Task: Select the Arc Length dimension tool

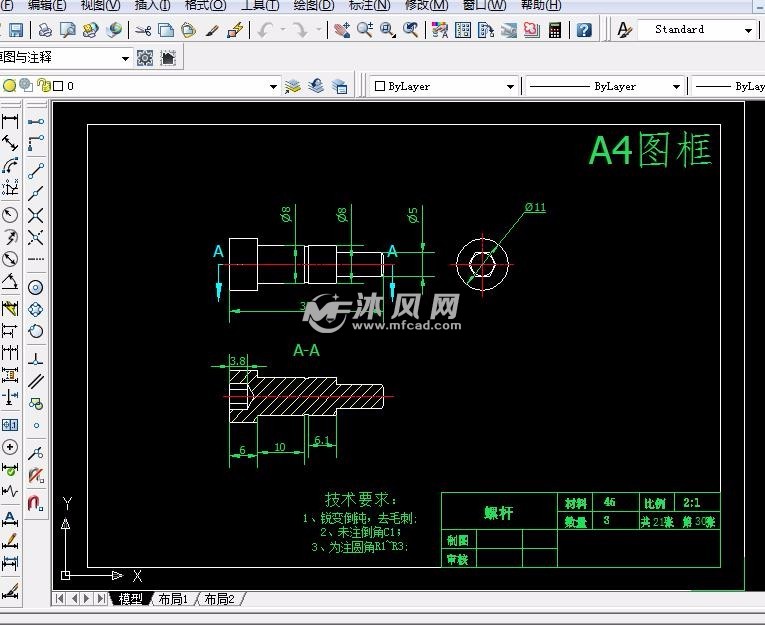Action: pos(10,165)
